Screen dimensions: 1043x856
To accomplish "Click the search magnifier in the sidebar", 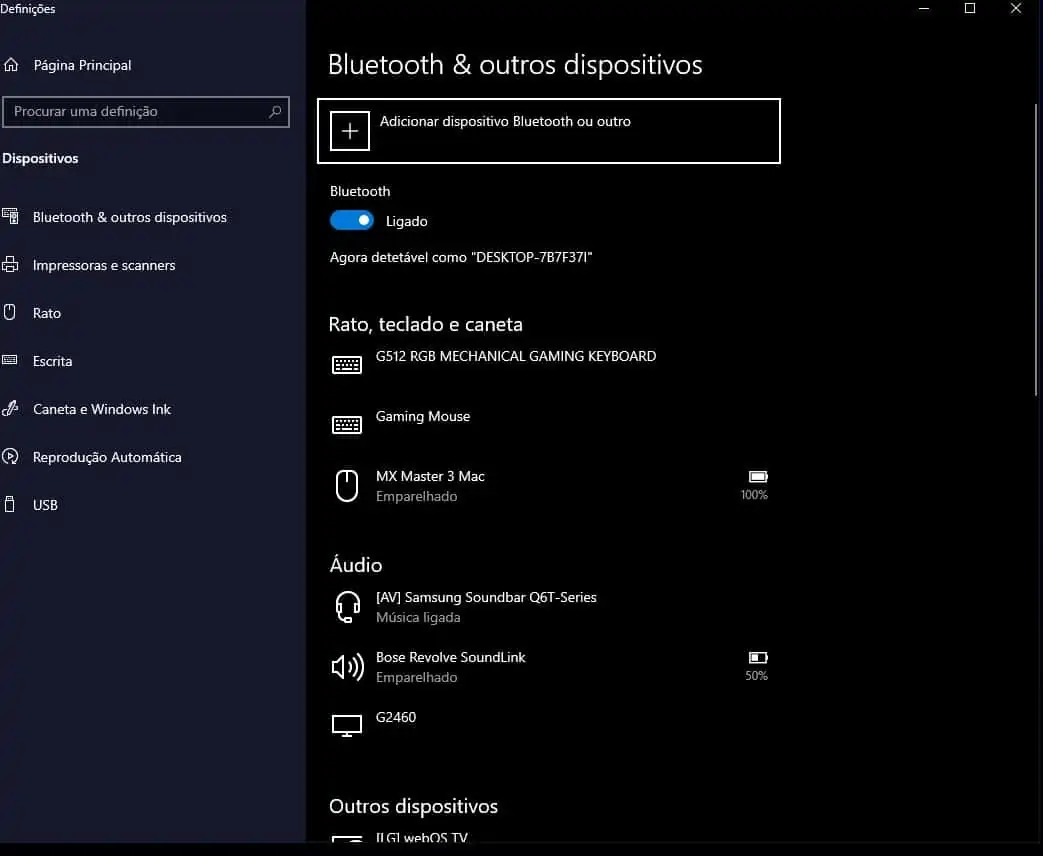I will (x=274, y=112).
